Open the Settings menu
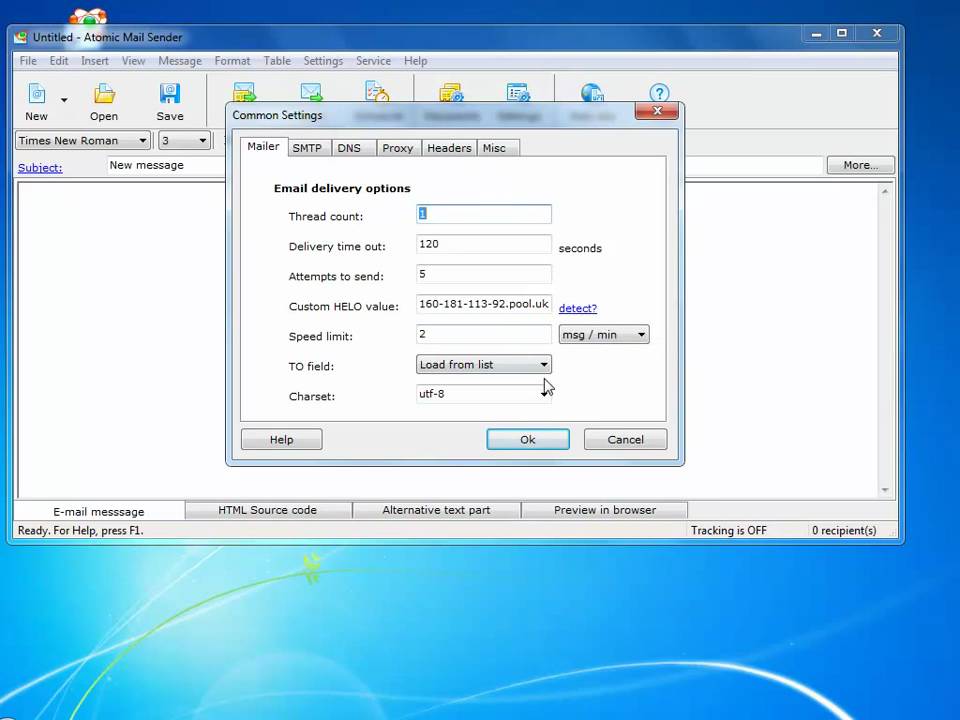 pos(322,61)
